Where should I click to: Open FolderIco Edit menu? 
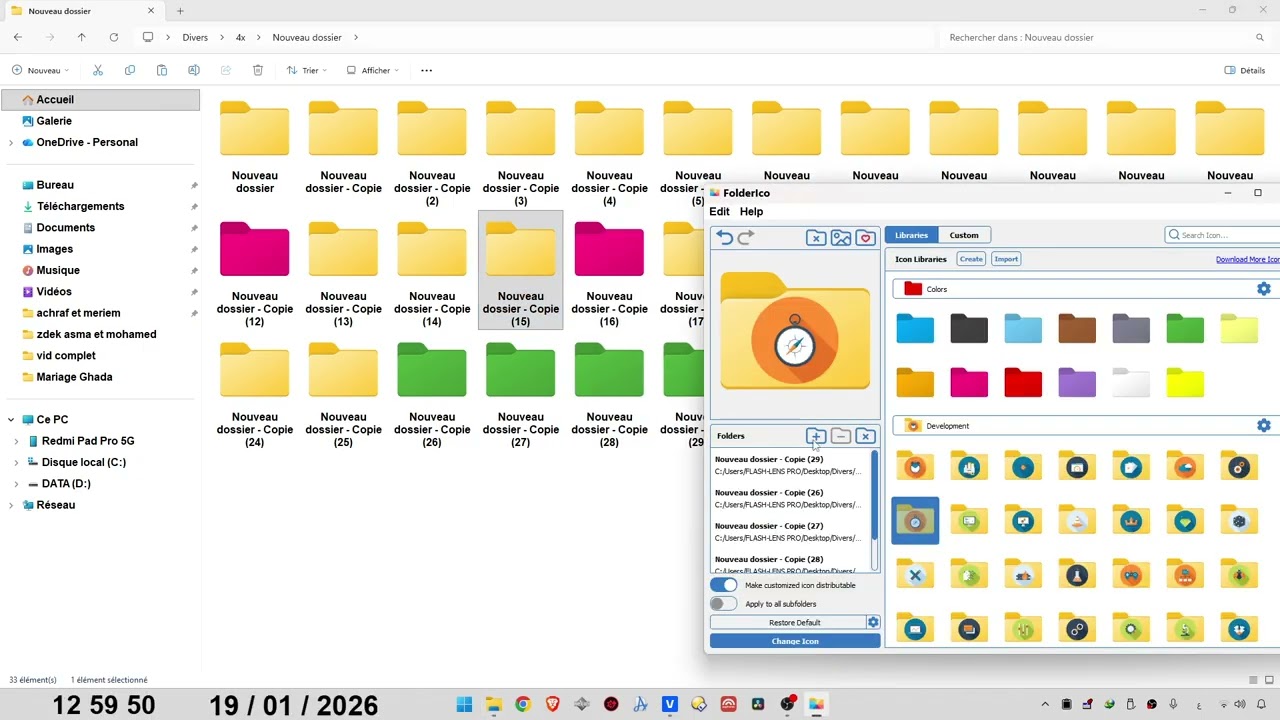pos(719,212)
